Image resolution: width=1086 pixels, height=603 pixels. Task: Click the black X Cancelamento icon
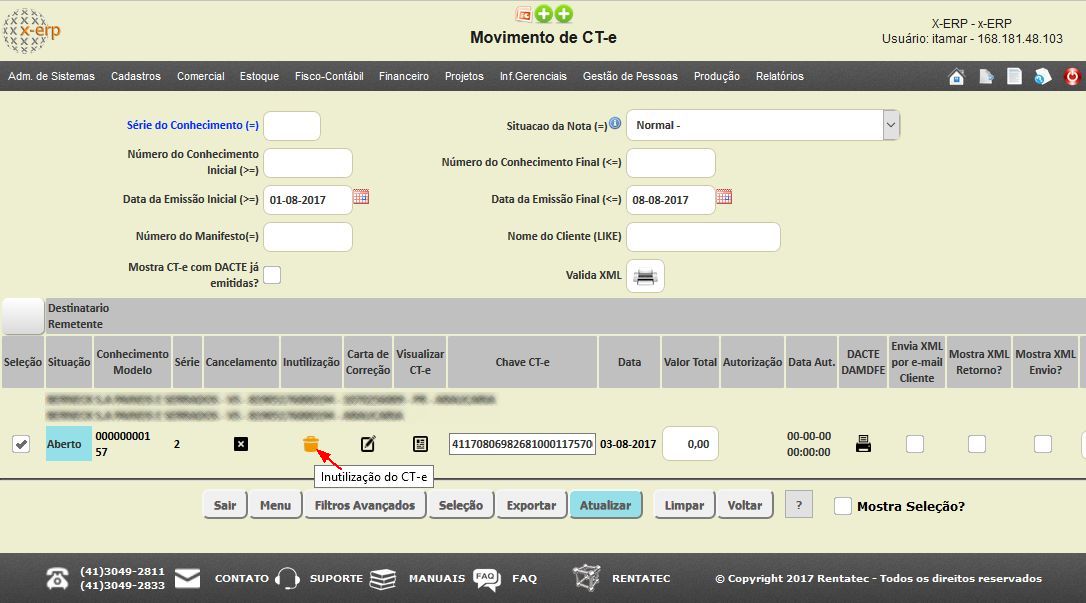(x=240, y=444)
